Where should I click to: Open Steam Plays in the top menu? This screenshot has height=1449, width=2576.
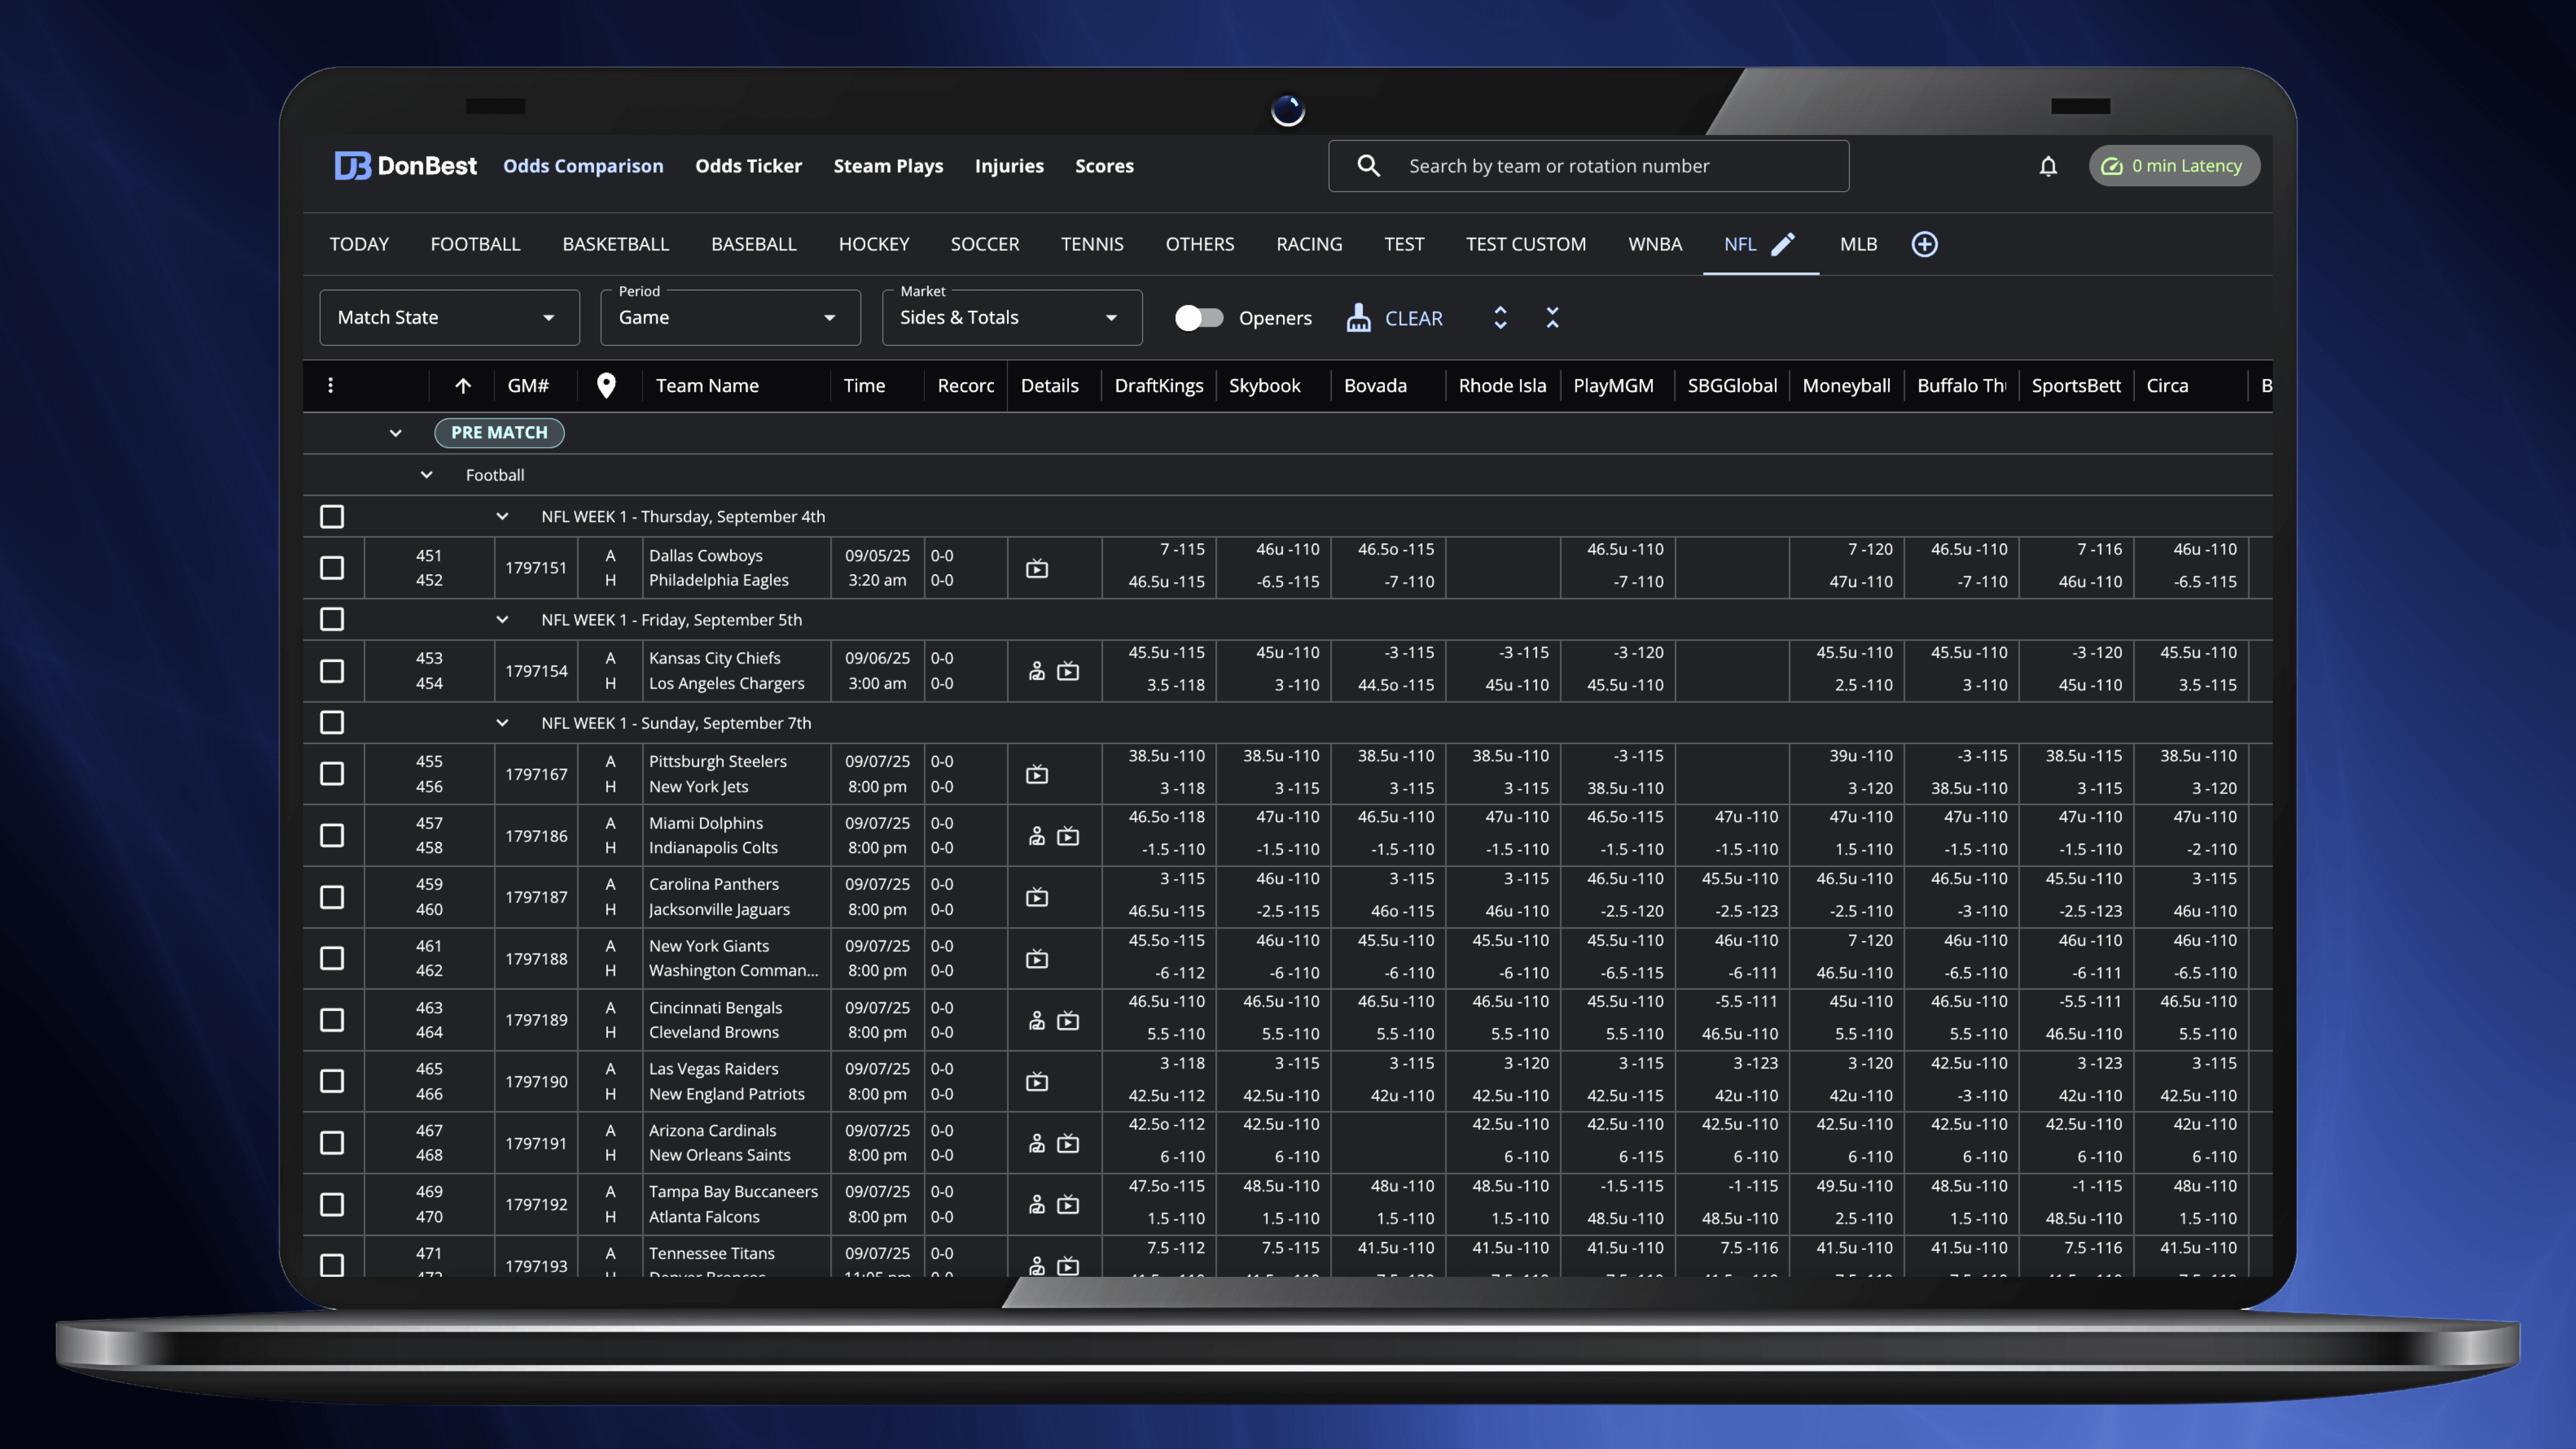point(888,166)
